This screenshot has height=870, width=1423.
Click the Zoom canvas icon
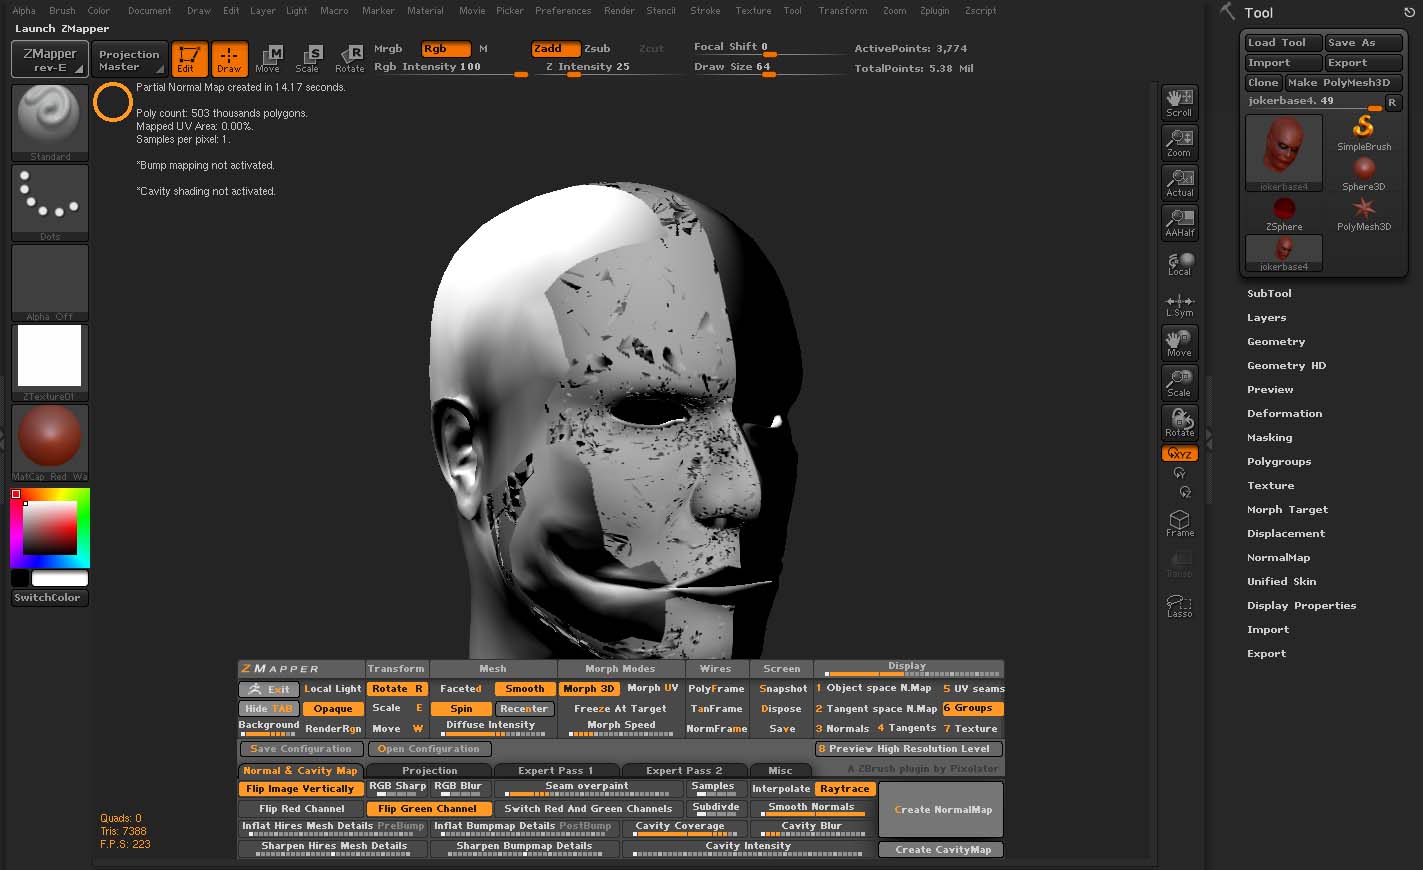[1179, 142]
